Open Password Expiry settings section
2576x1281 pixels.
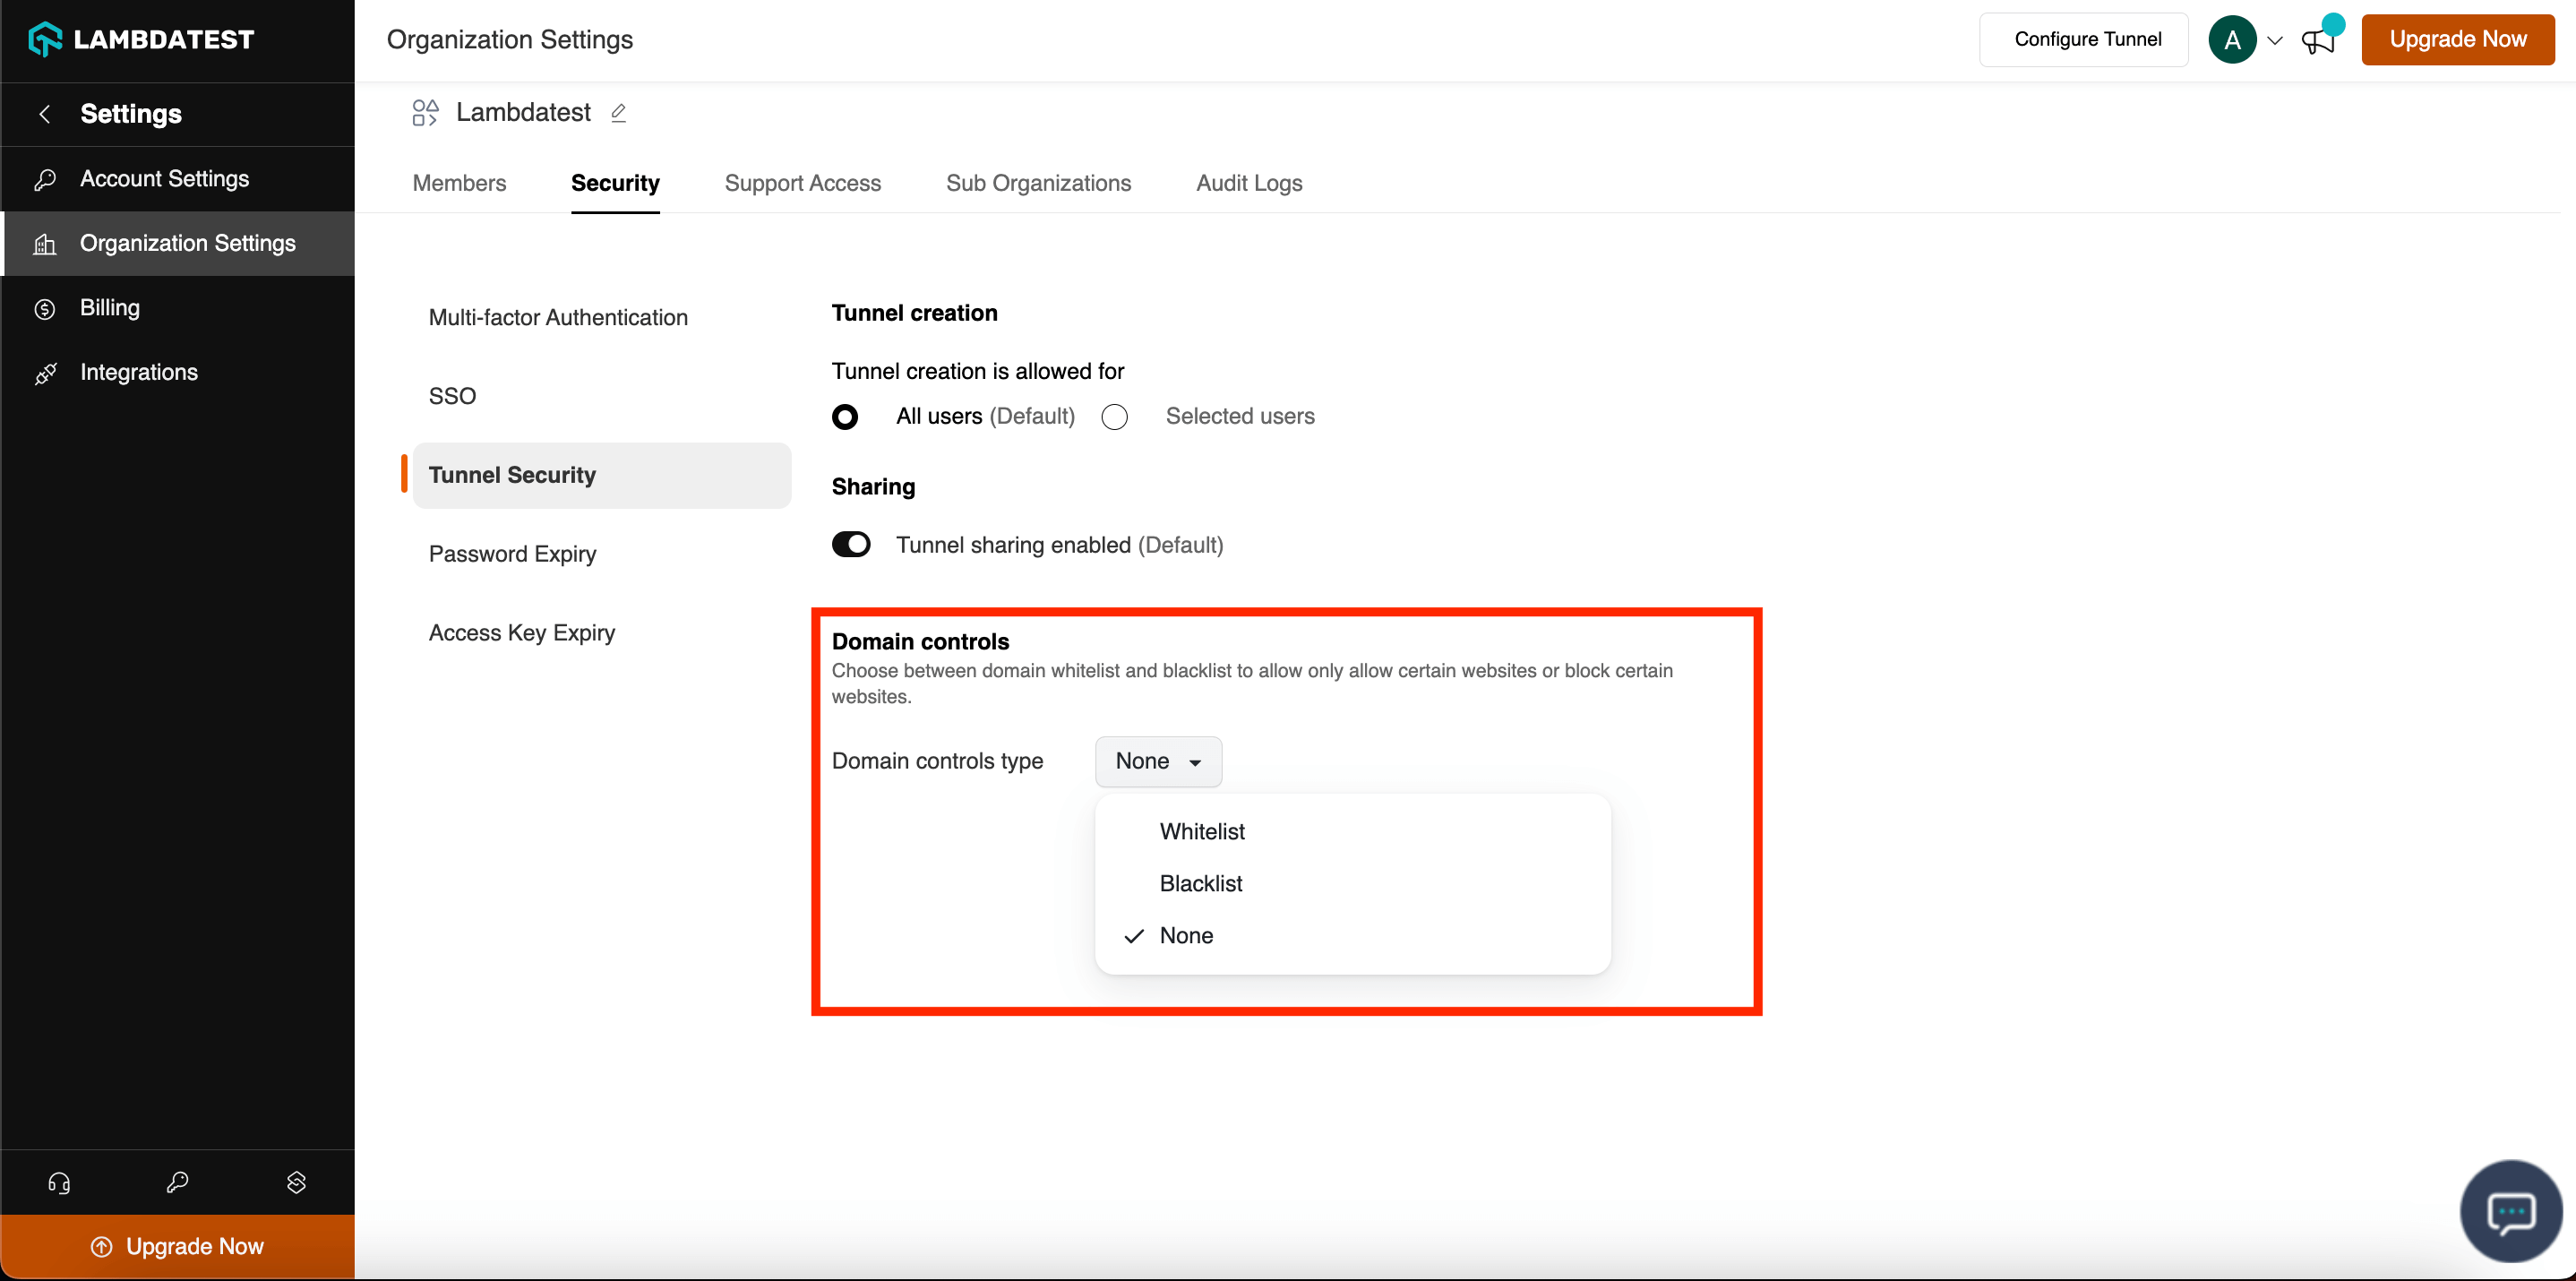click(x=512, y=554)
